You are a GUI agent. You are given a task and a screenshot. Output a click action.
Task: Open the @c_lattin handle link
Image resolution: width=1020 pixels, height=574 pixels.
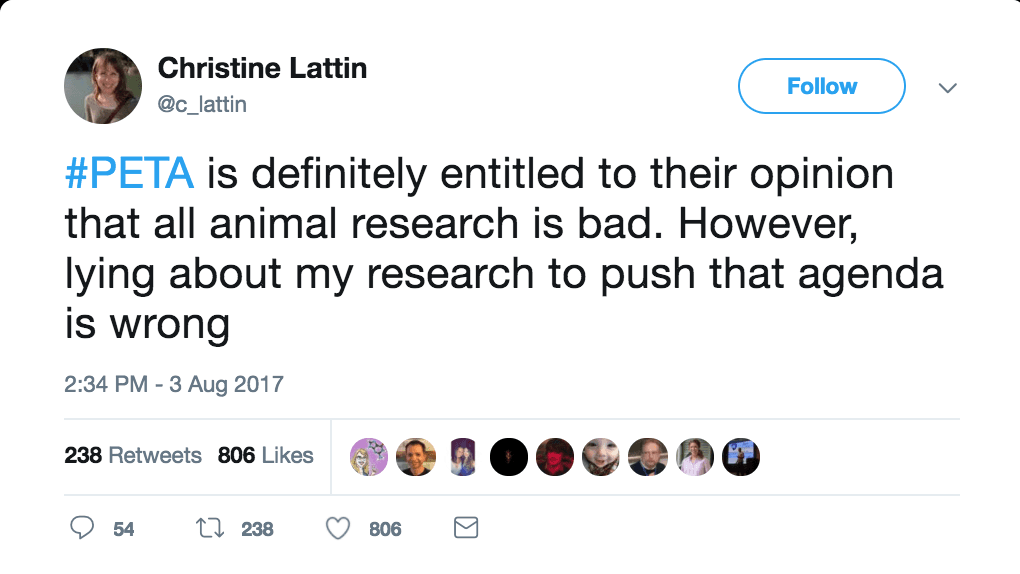[202, 104]
